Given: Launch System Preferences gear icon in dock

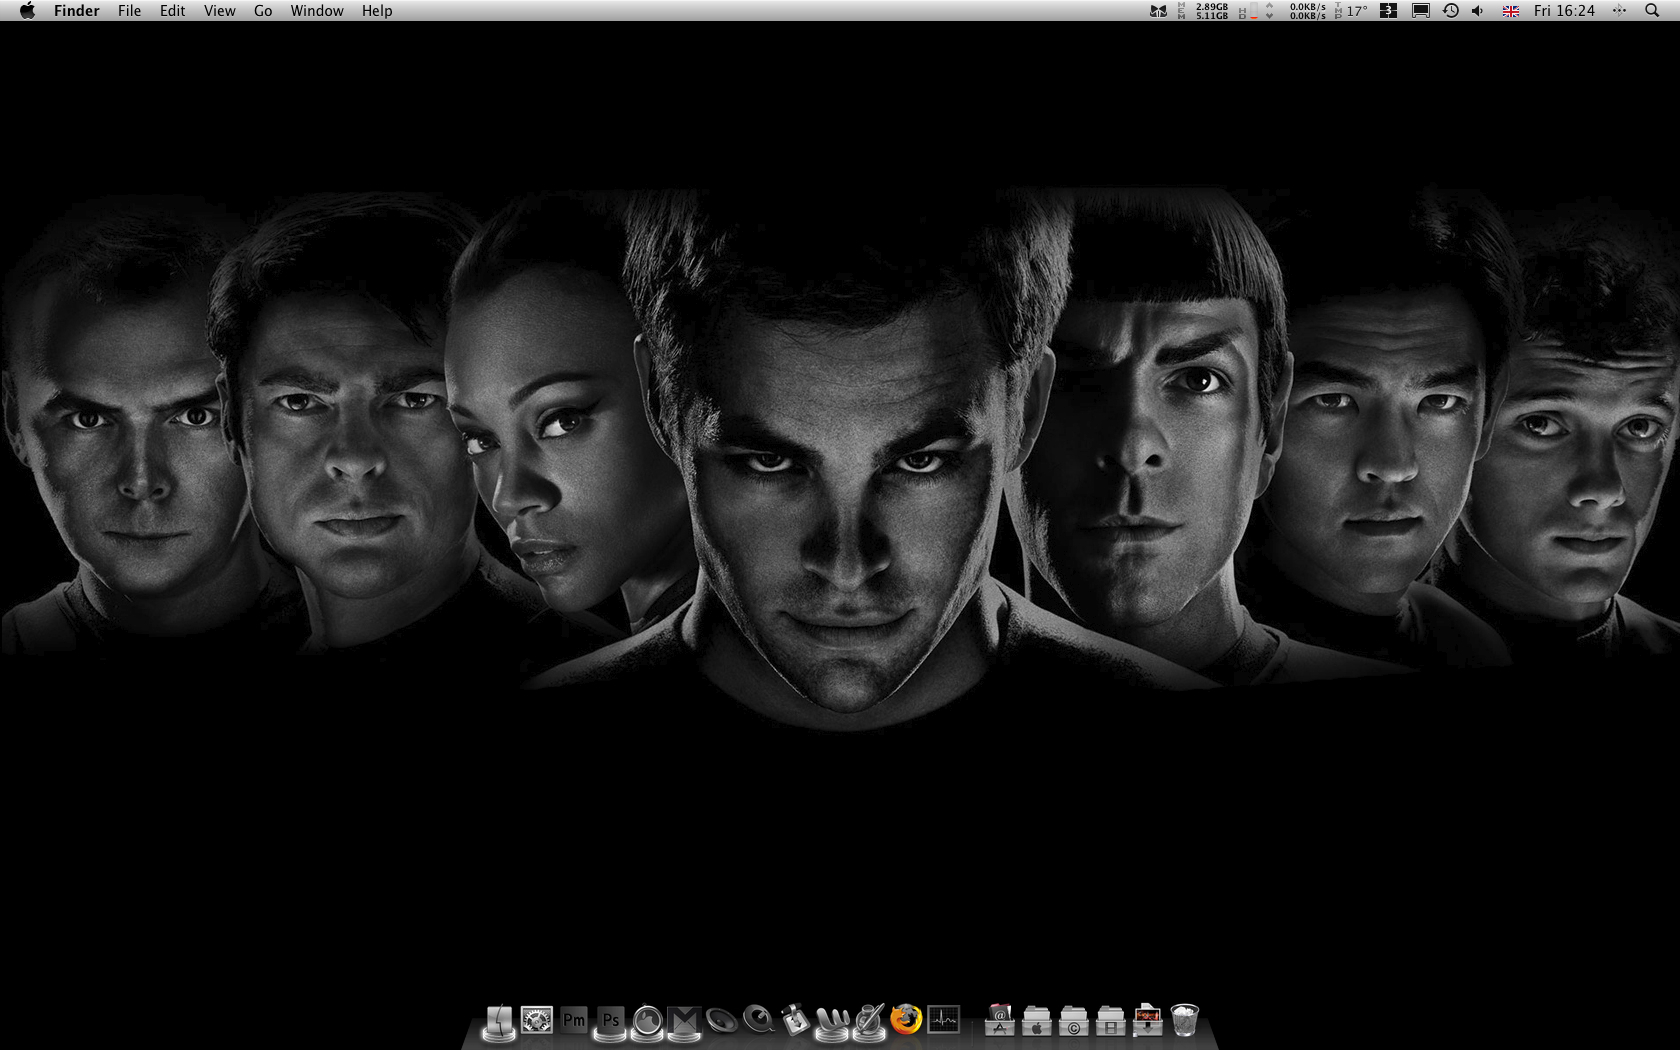Looking at the screenshot, I should pos(537,1020).
